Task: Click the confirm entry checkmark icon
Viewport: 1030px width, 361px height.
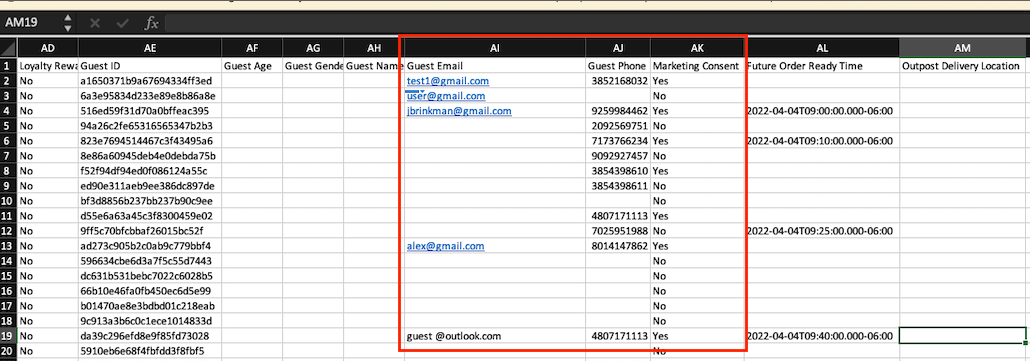Action: 122,24
